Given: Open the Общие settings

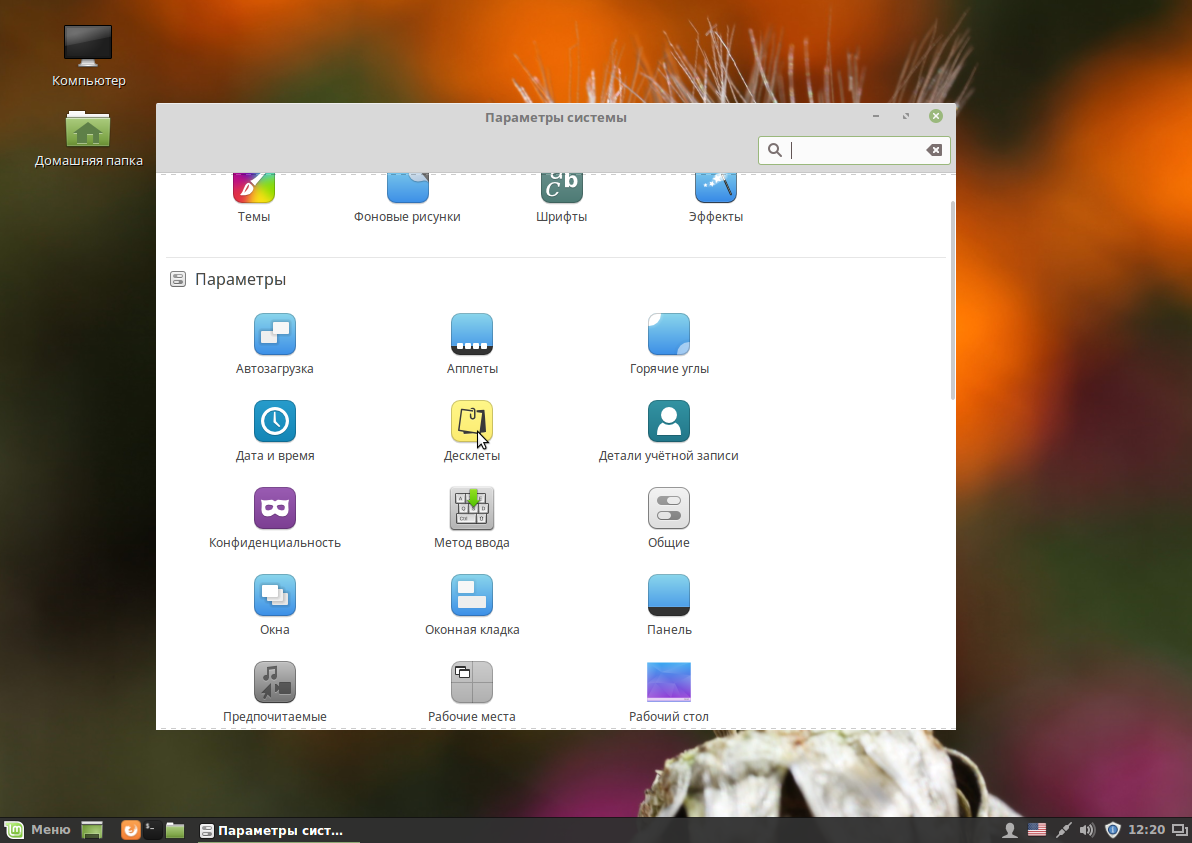Looking at the screenshot, I should tap(668, 516).
